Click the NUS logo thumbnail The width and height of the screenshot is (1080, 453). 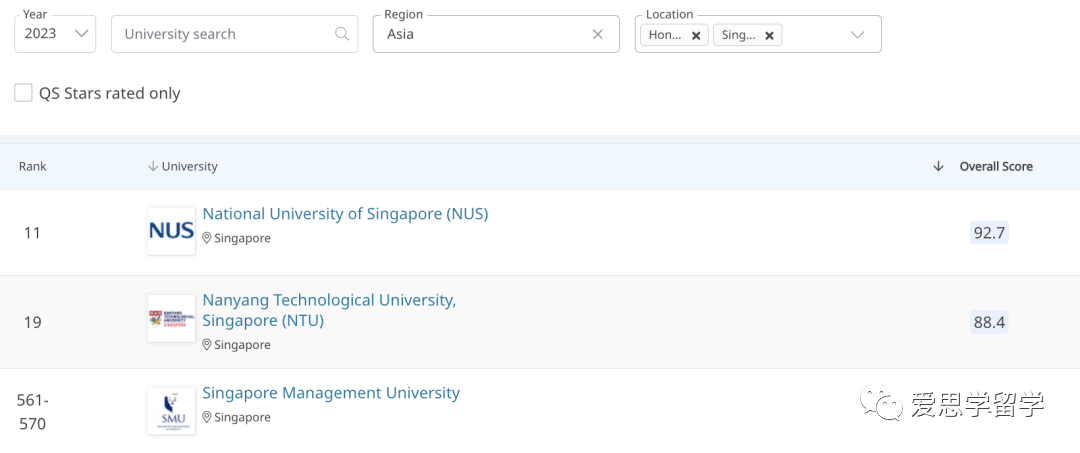tap(172, 231)
